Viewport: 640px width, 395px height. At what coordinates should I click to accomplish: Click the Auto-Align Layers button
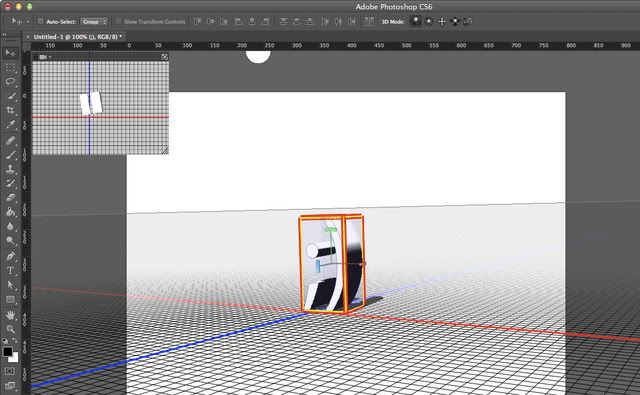[x=369, y=21]
